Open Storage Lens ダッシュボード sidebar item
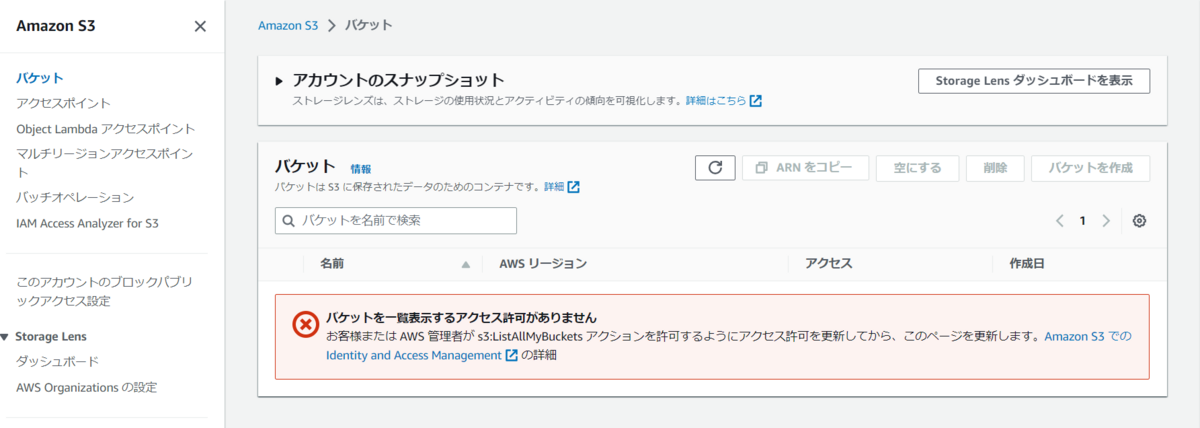Screen dimensions: 1200x428 click(57, 361)
